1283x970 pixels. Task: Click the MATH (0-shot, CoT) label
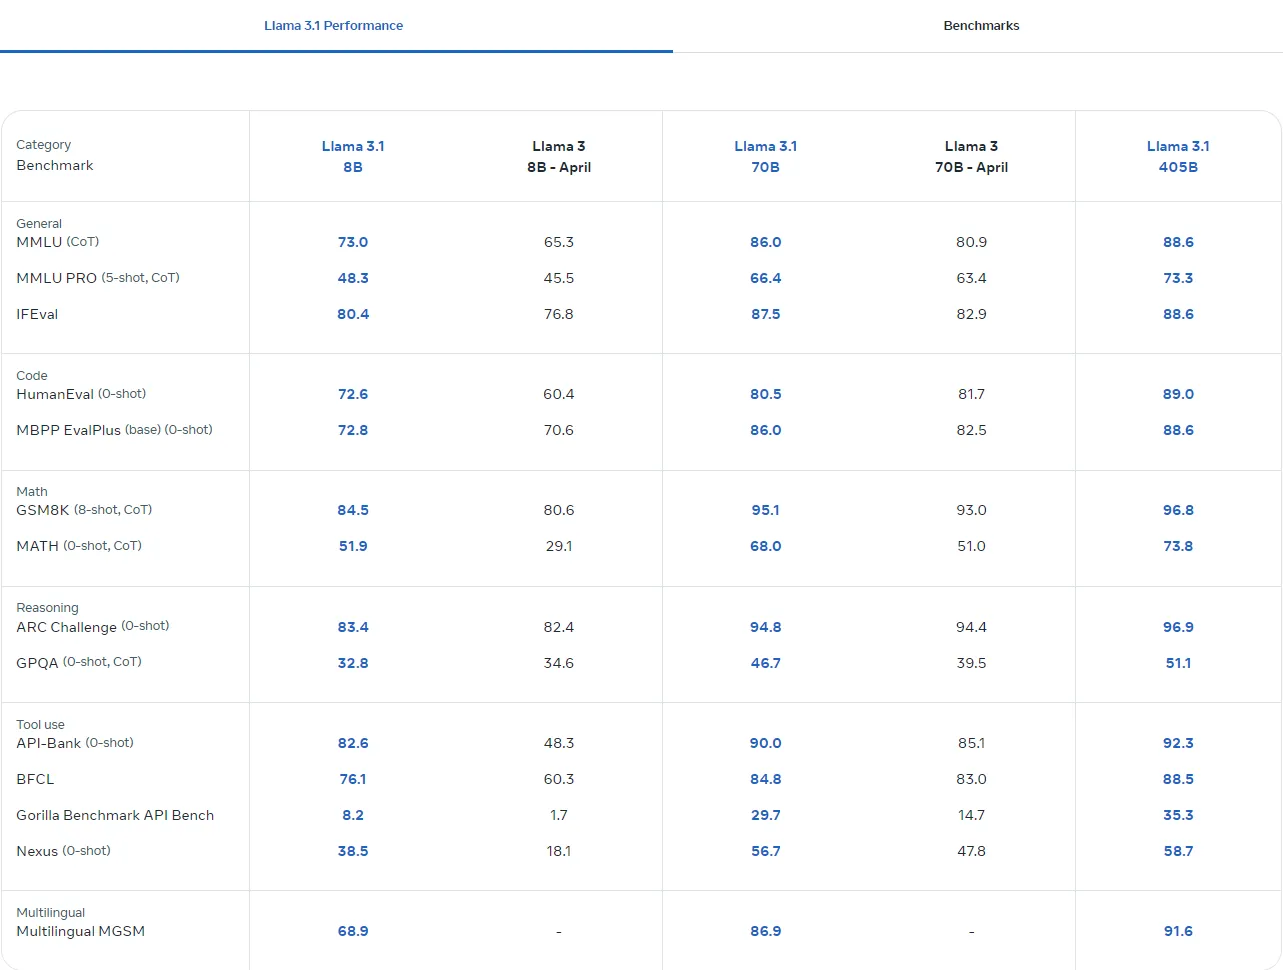coord(79,546)
